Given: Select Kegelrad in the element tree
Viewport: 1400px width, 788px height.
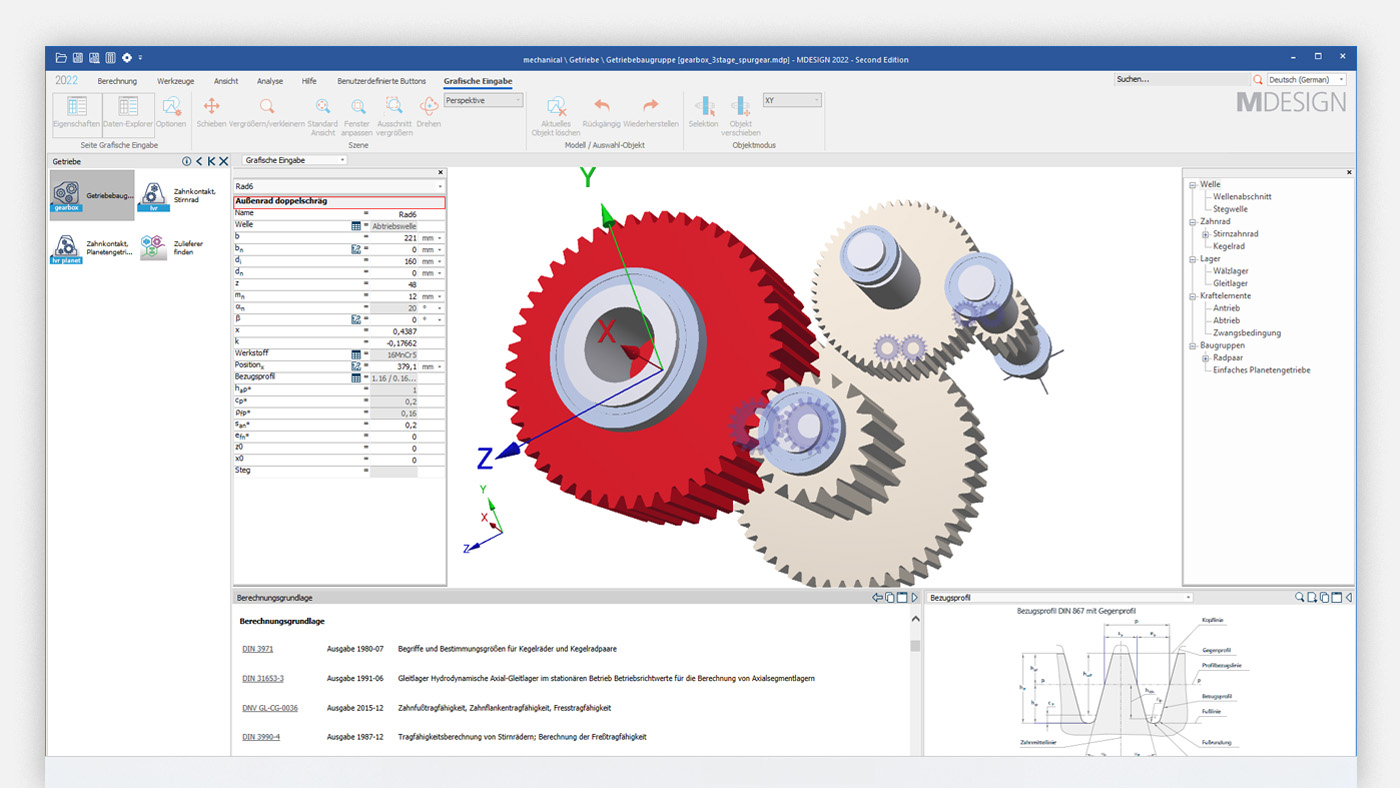Looking at the screenshot, I should click(1229, 246).
